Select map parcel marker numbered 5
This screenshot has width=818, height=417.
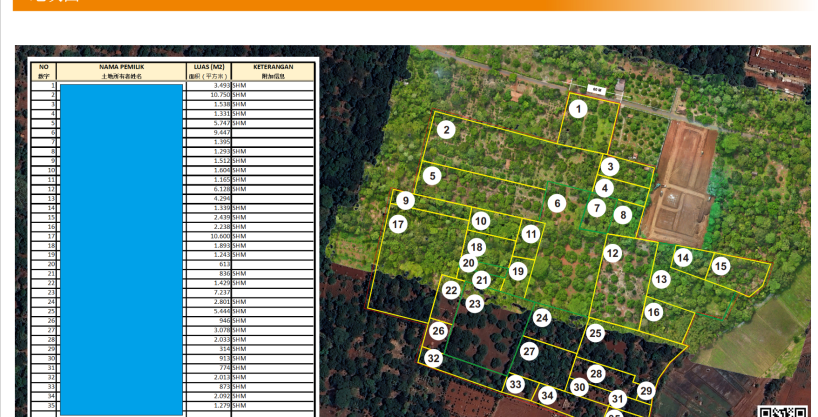432,176
